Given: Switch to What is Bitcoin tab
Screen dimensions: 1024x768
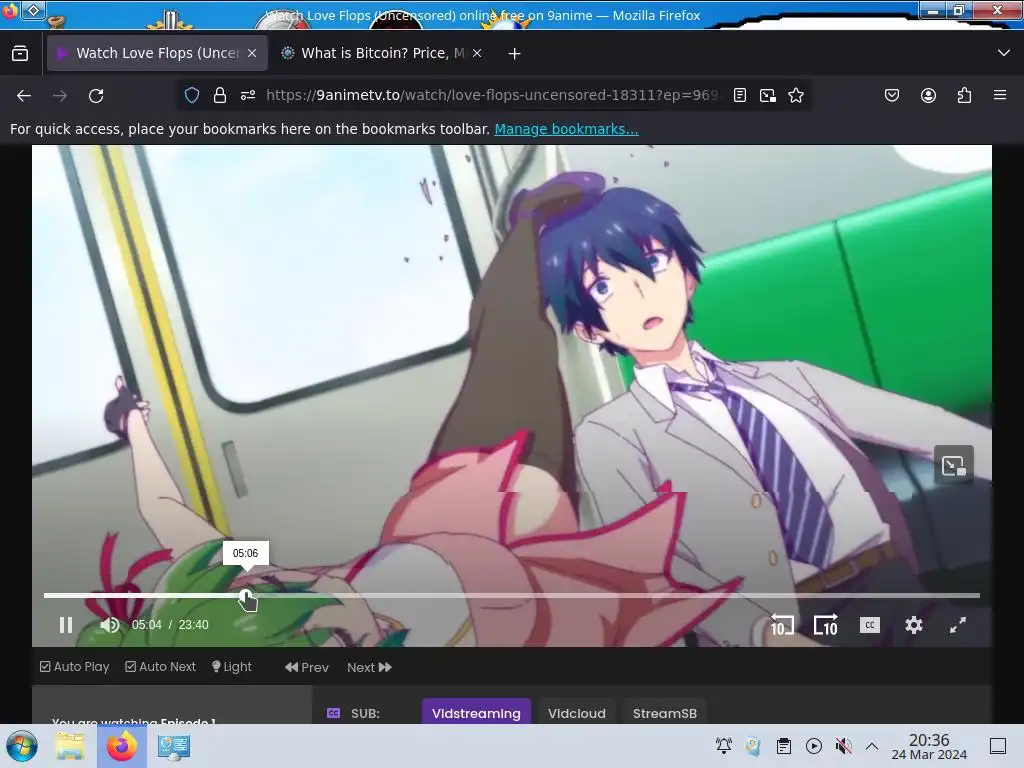Looking at the screenshot, I should (x=382, y=53).
